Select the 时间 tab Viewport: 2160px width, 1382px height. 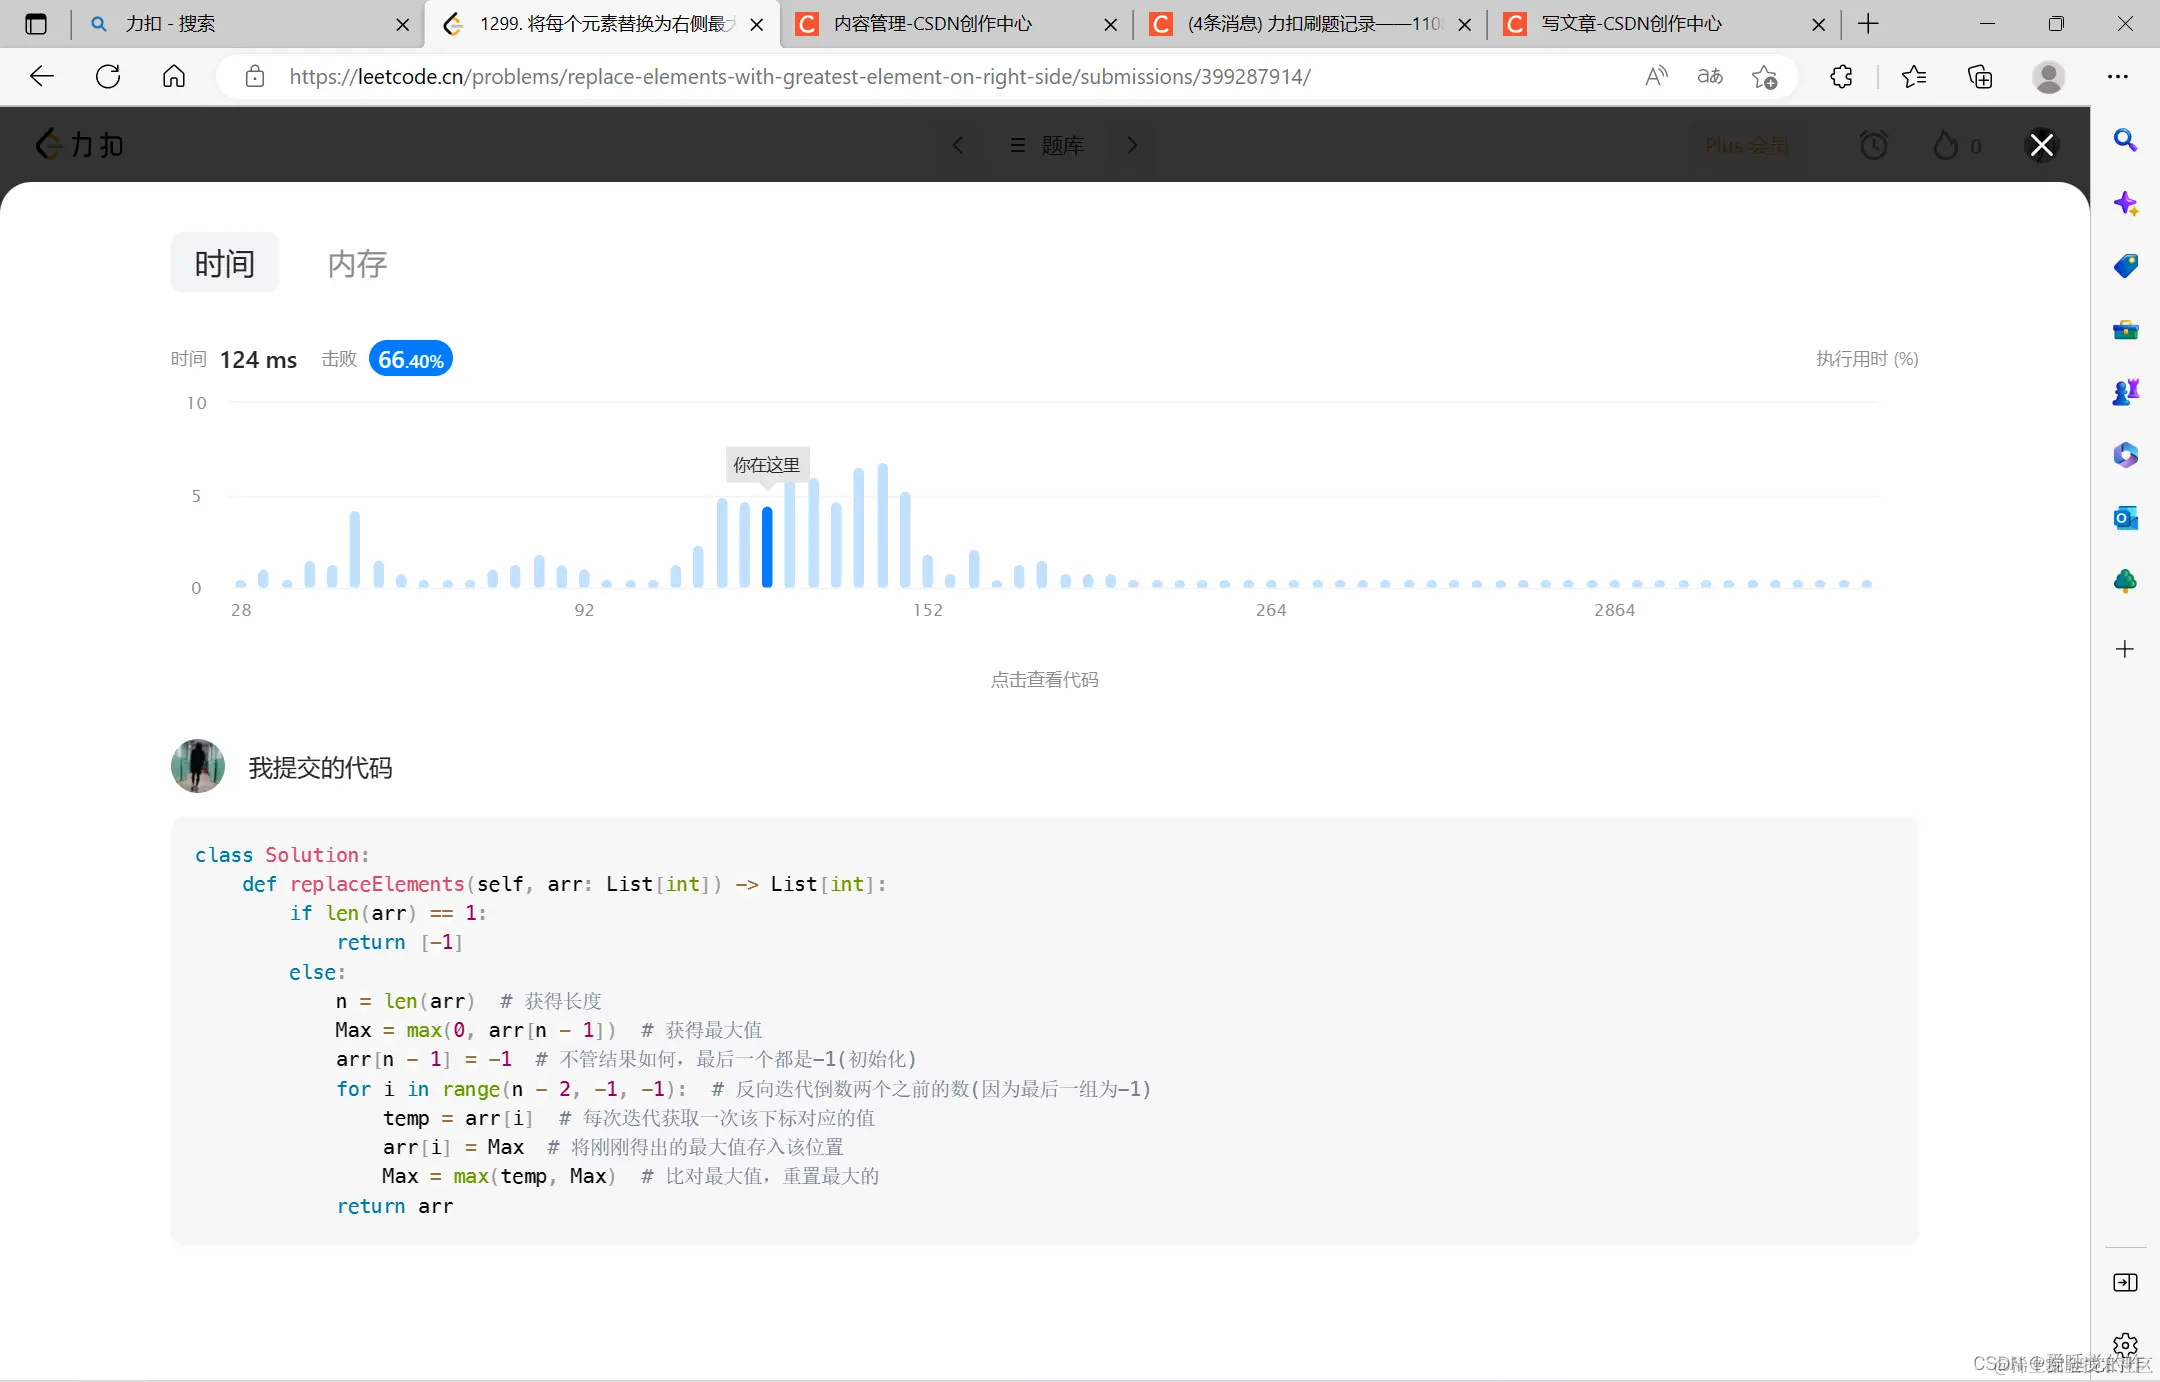[224, 264]
